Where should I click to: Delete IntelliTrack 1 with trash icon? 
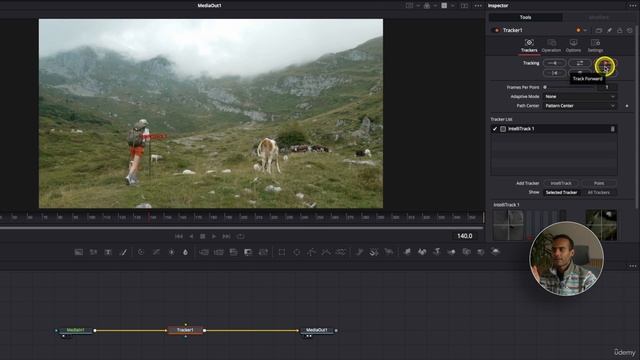point(612,129)
